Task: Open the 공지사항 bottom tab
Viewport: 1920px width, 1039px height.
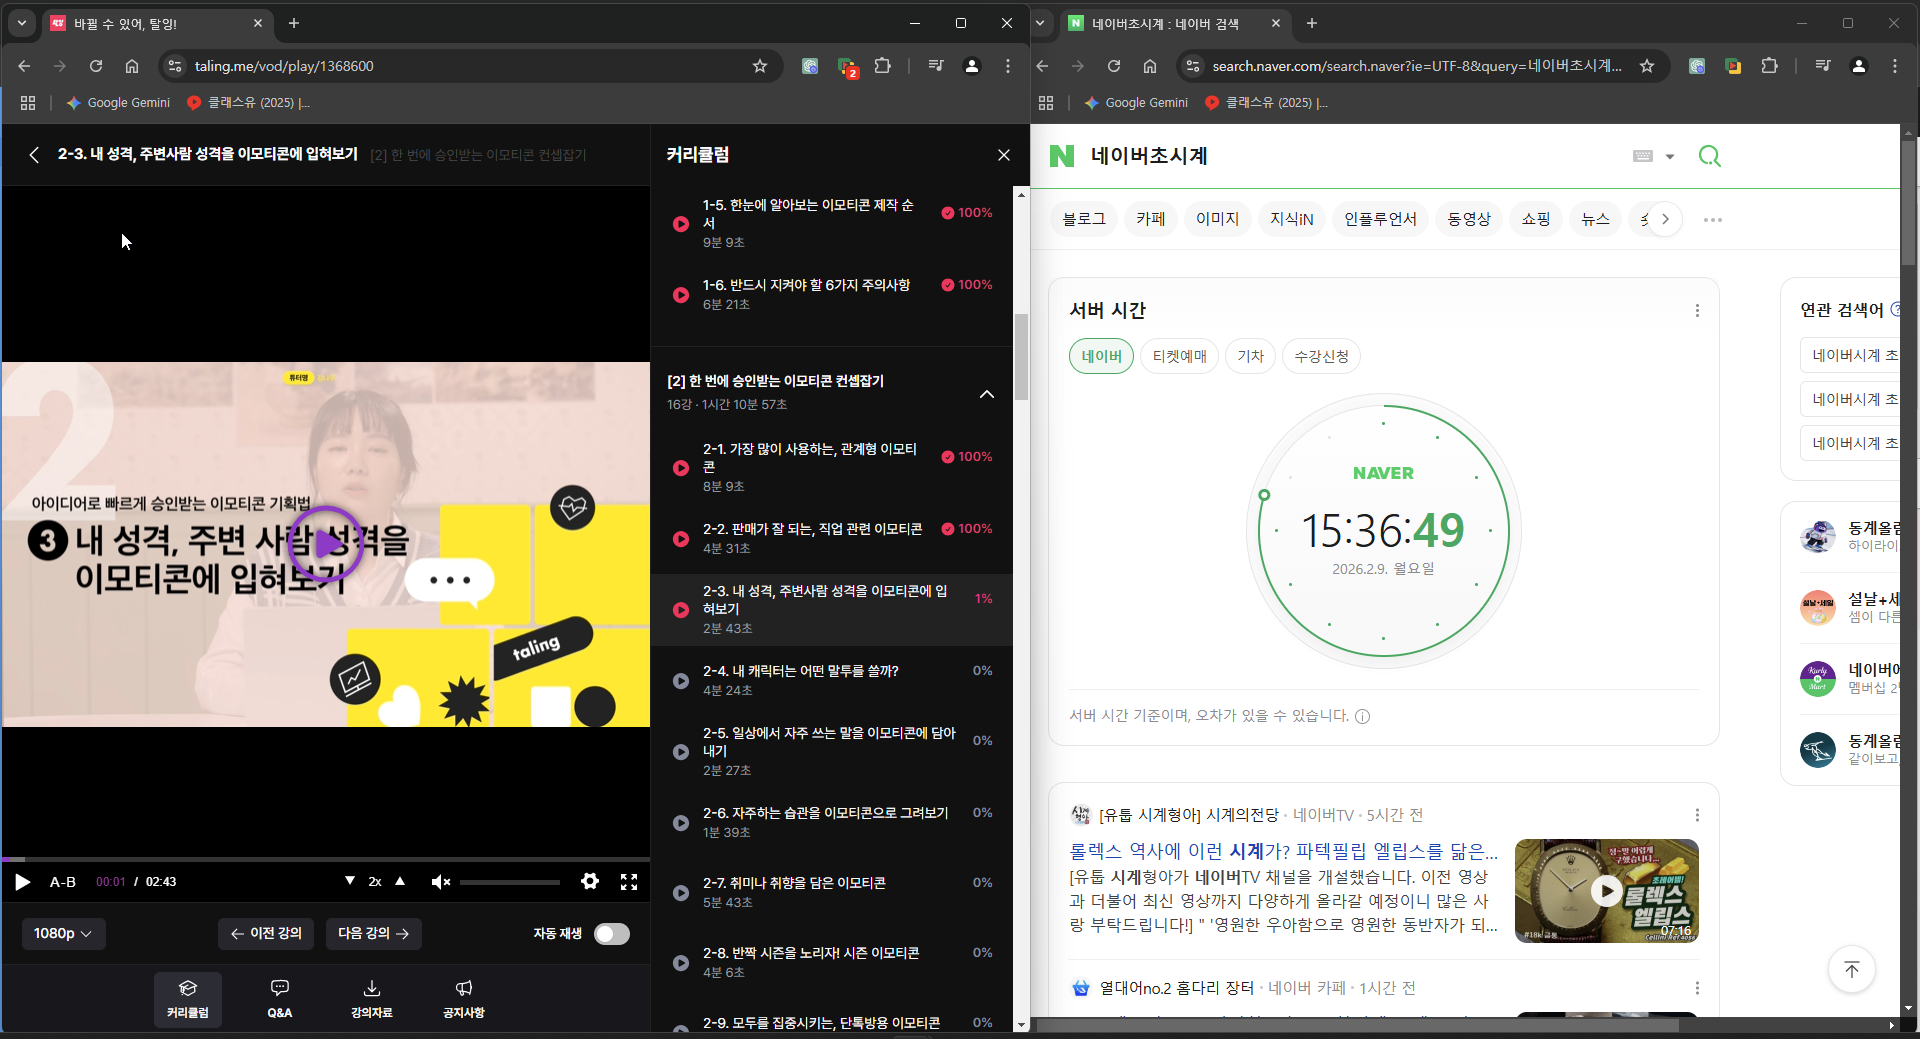Action: coord(464,999)
